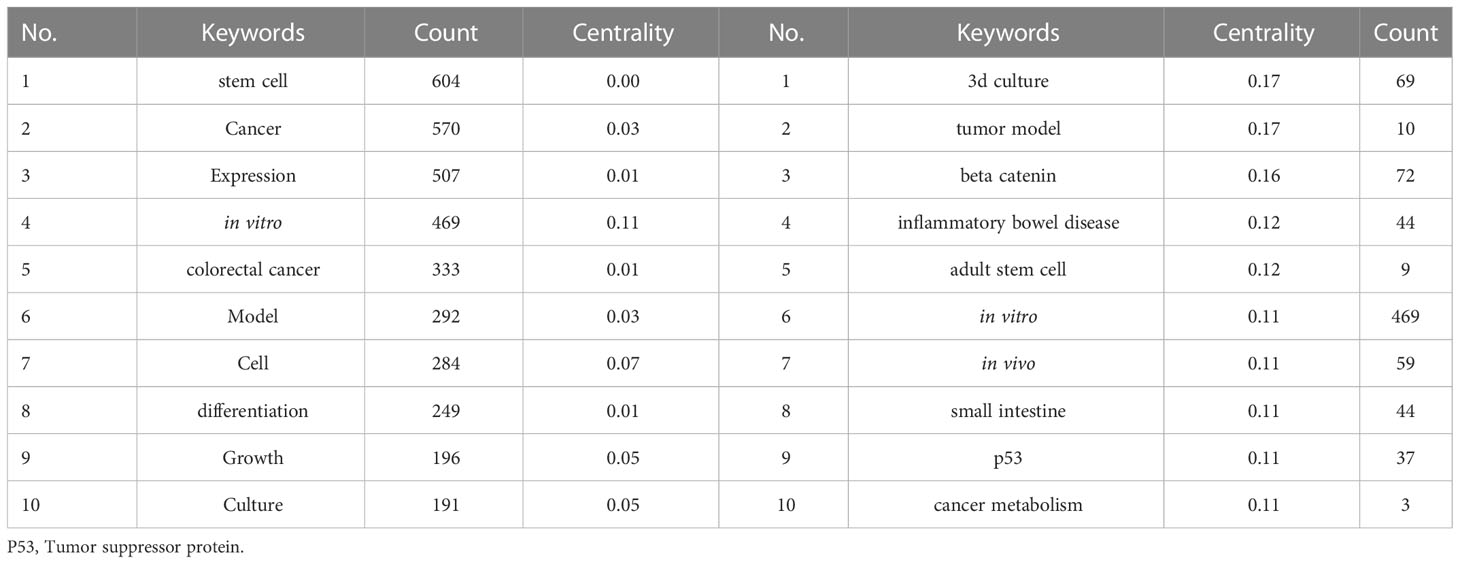
Task: Select the 'small intestine' keyword cell
Action: 1008,410
